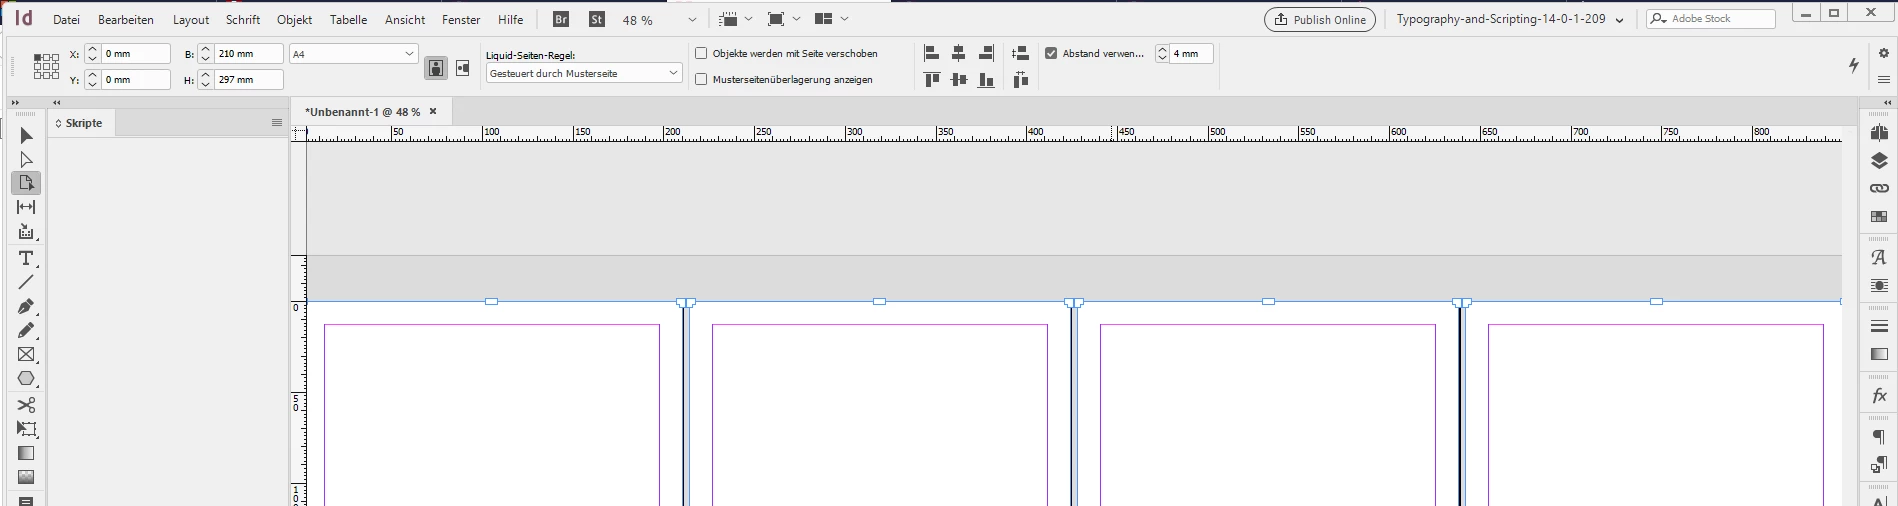
Task: Open the Effects fx panel
Action: coord(1879,396)
